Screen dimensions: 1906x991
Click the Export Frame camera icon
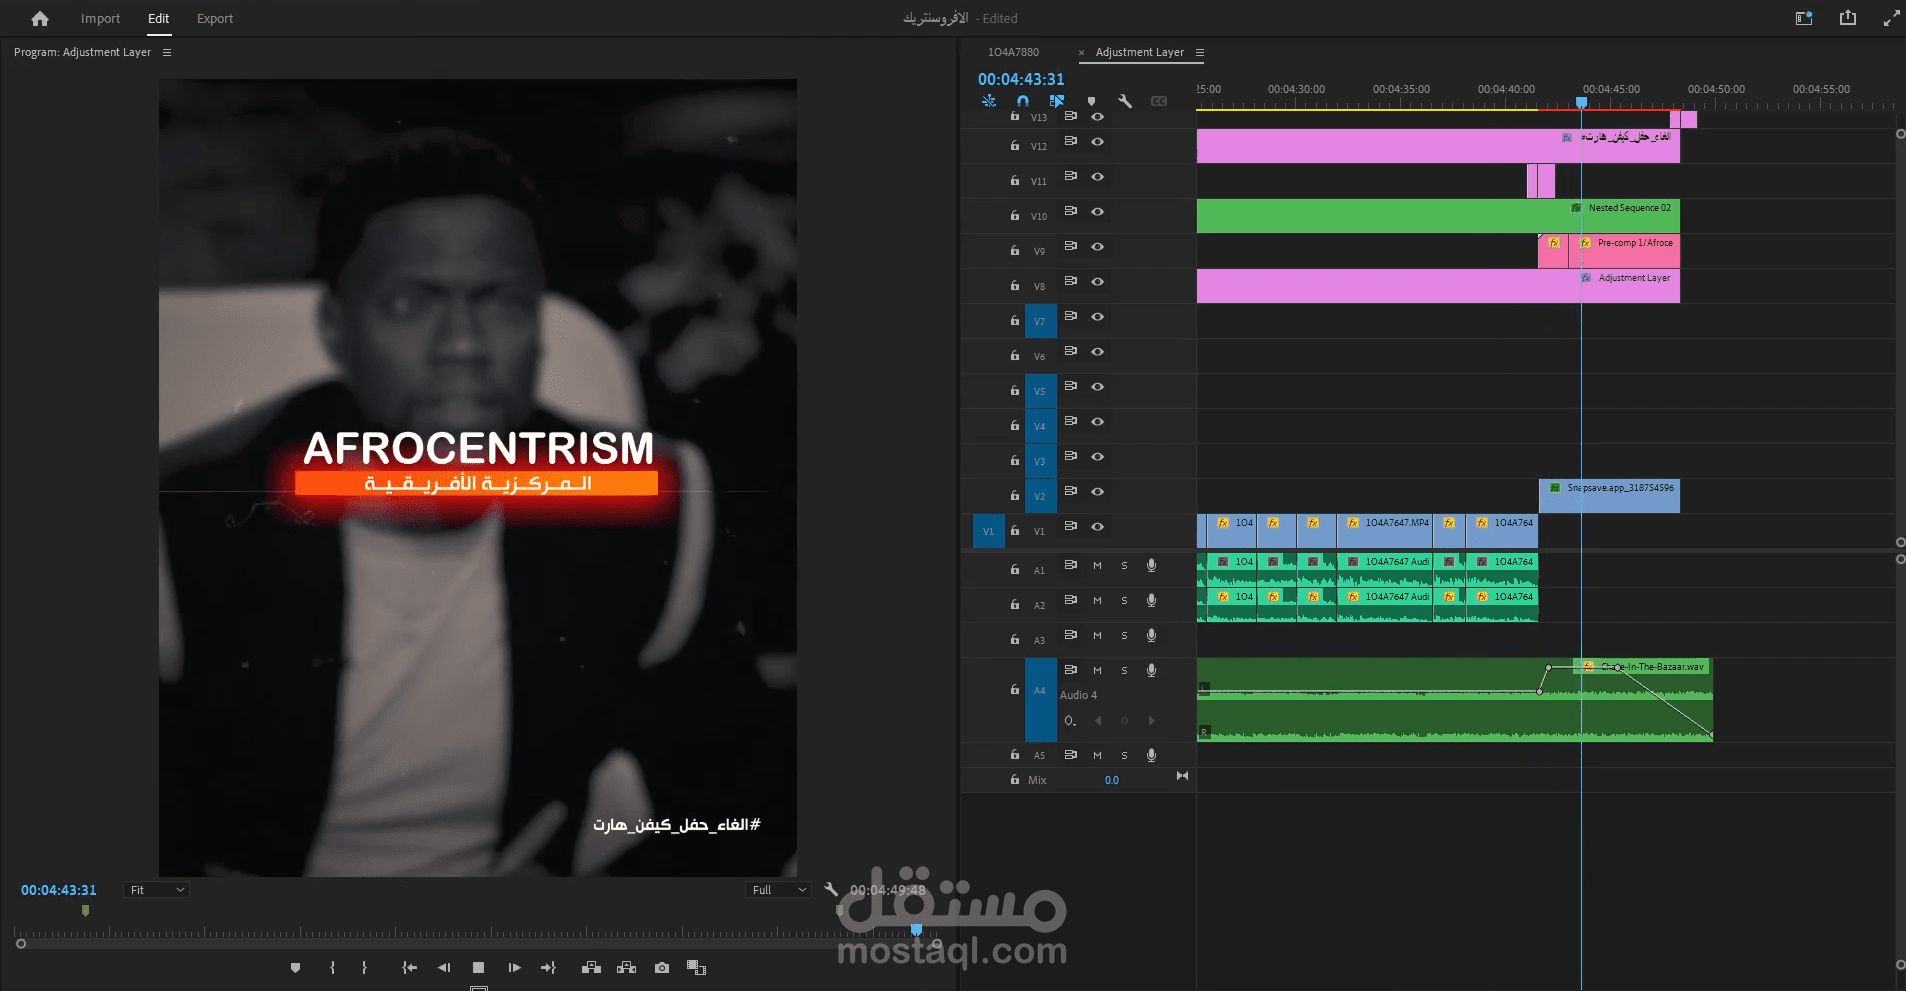[661, 967]
